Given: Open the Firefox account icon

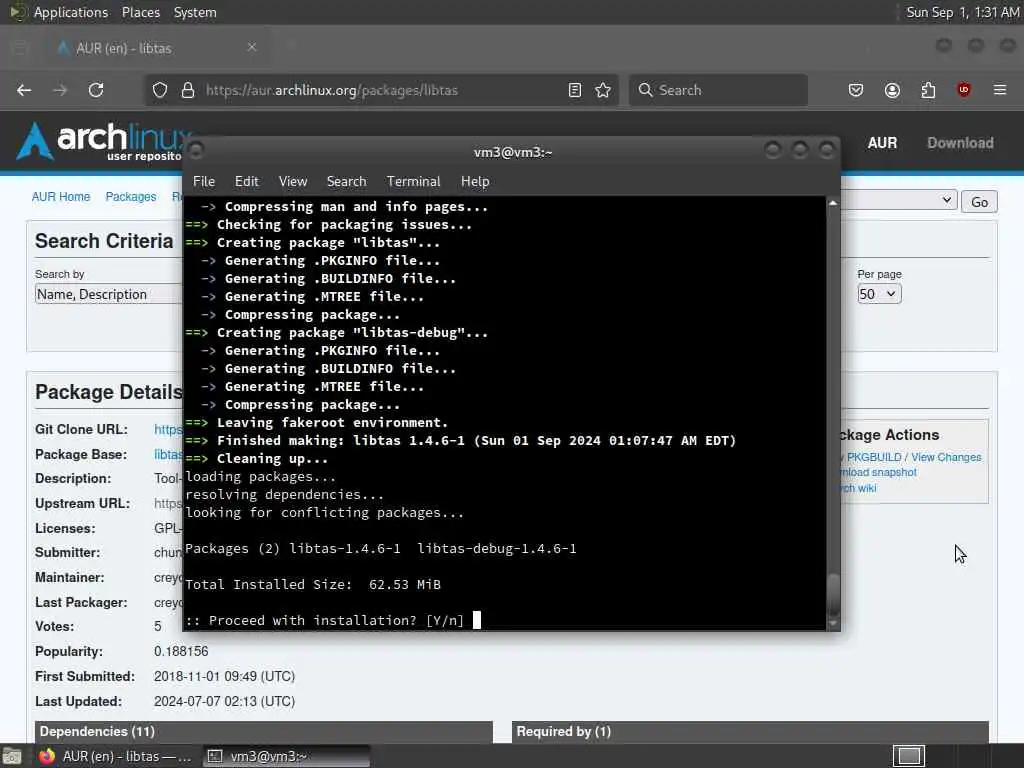Looking at the screenshot, I should pos(892,90).
